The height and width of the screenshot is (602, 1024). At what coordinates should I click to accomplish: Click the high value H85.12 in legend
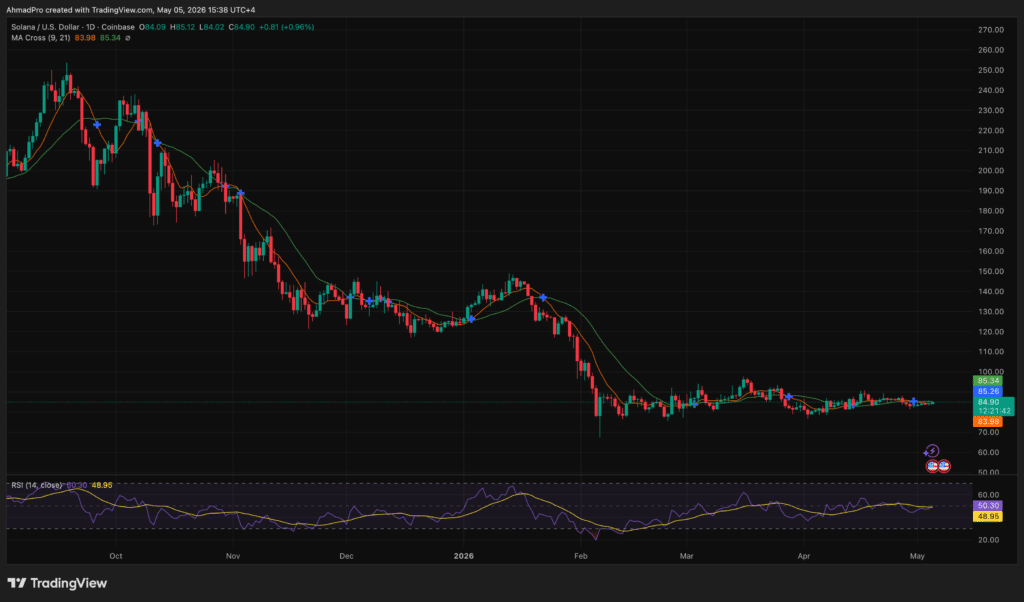click(x=182, y=27)
